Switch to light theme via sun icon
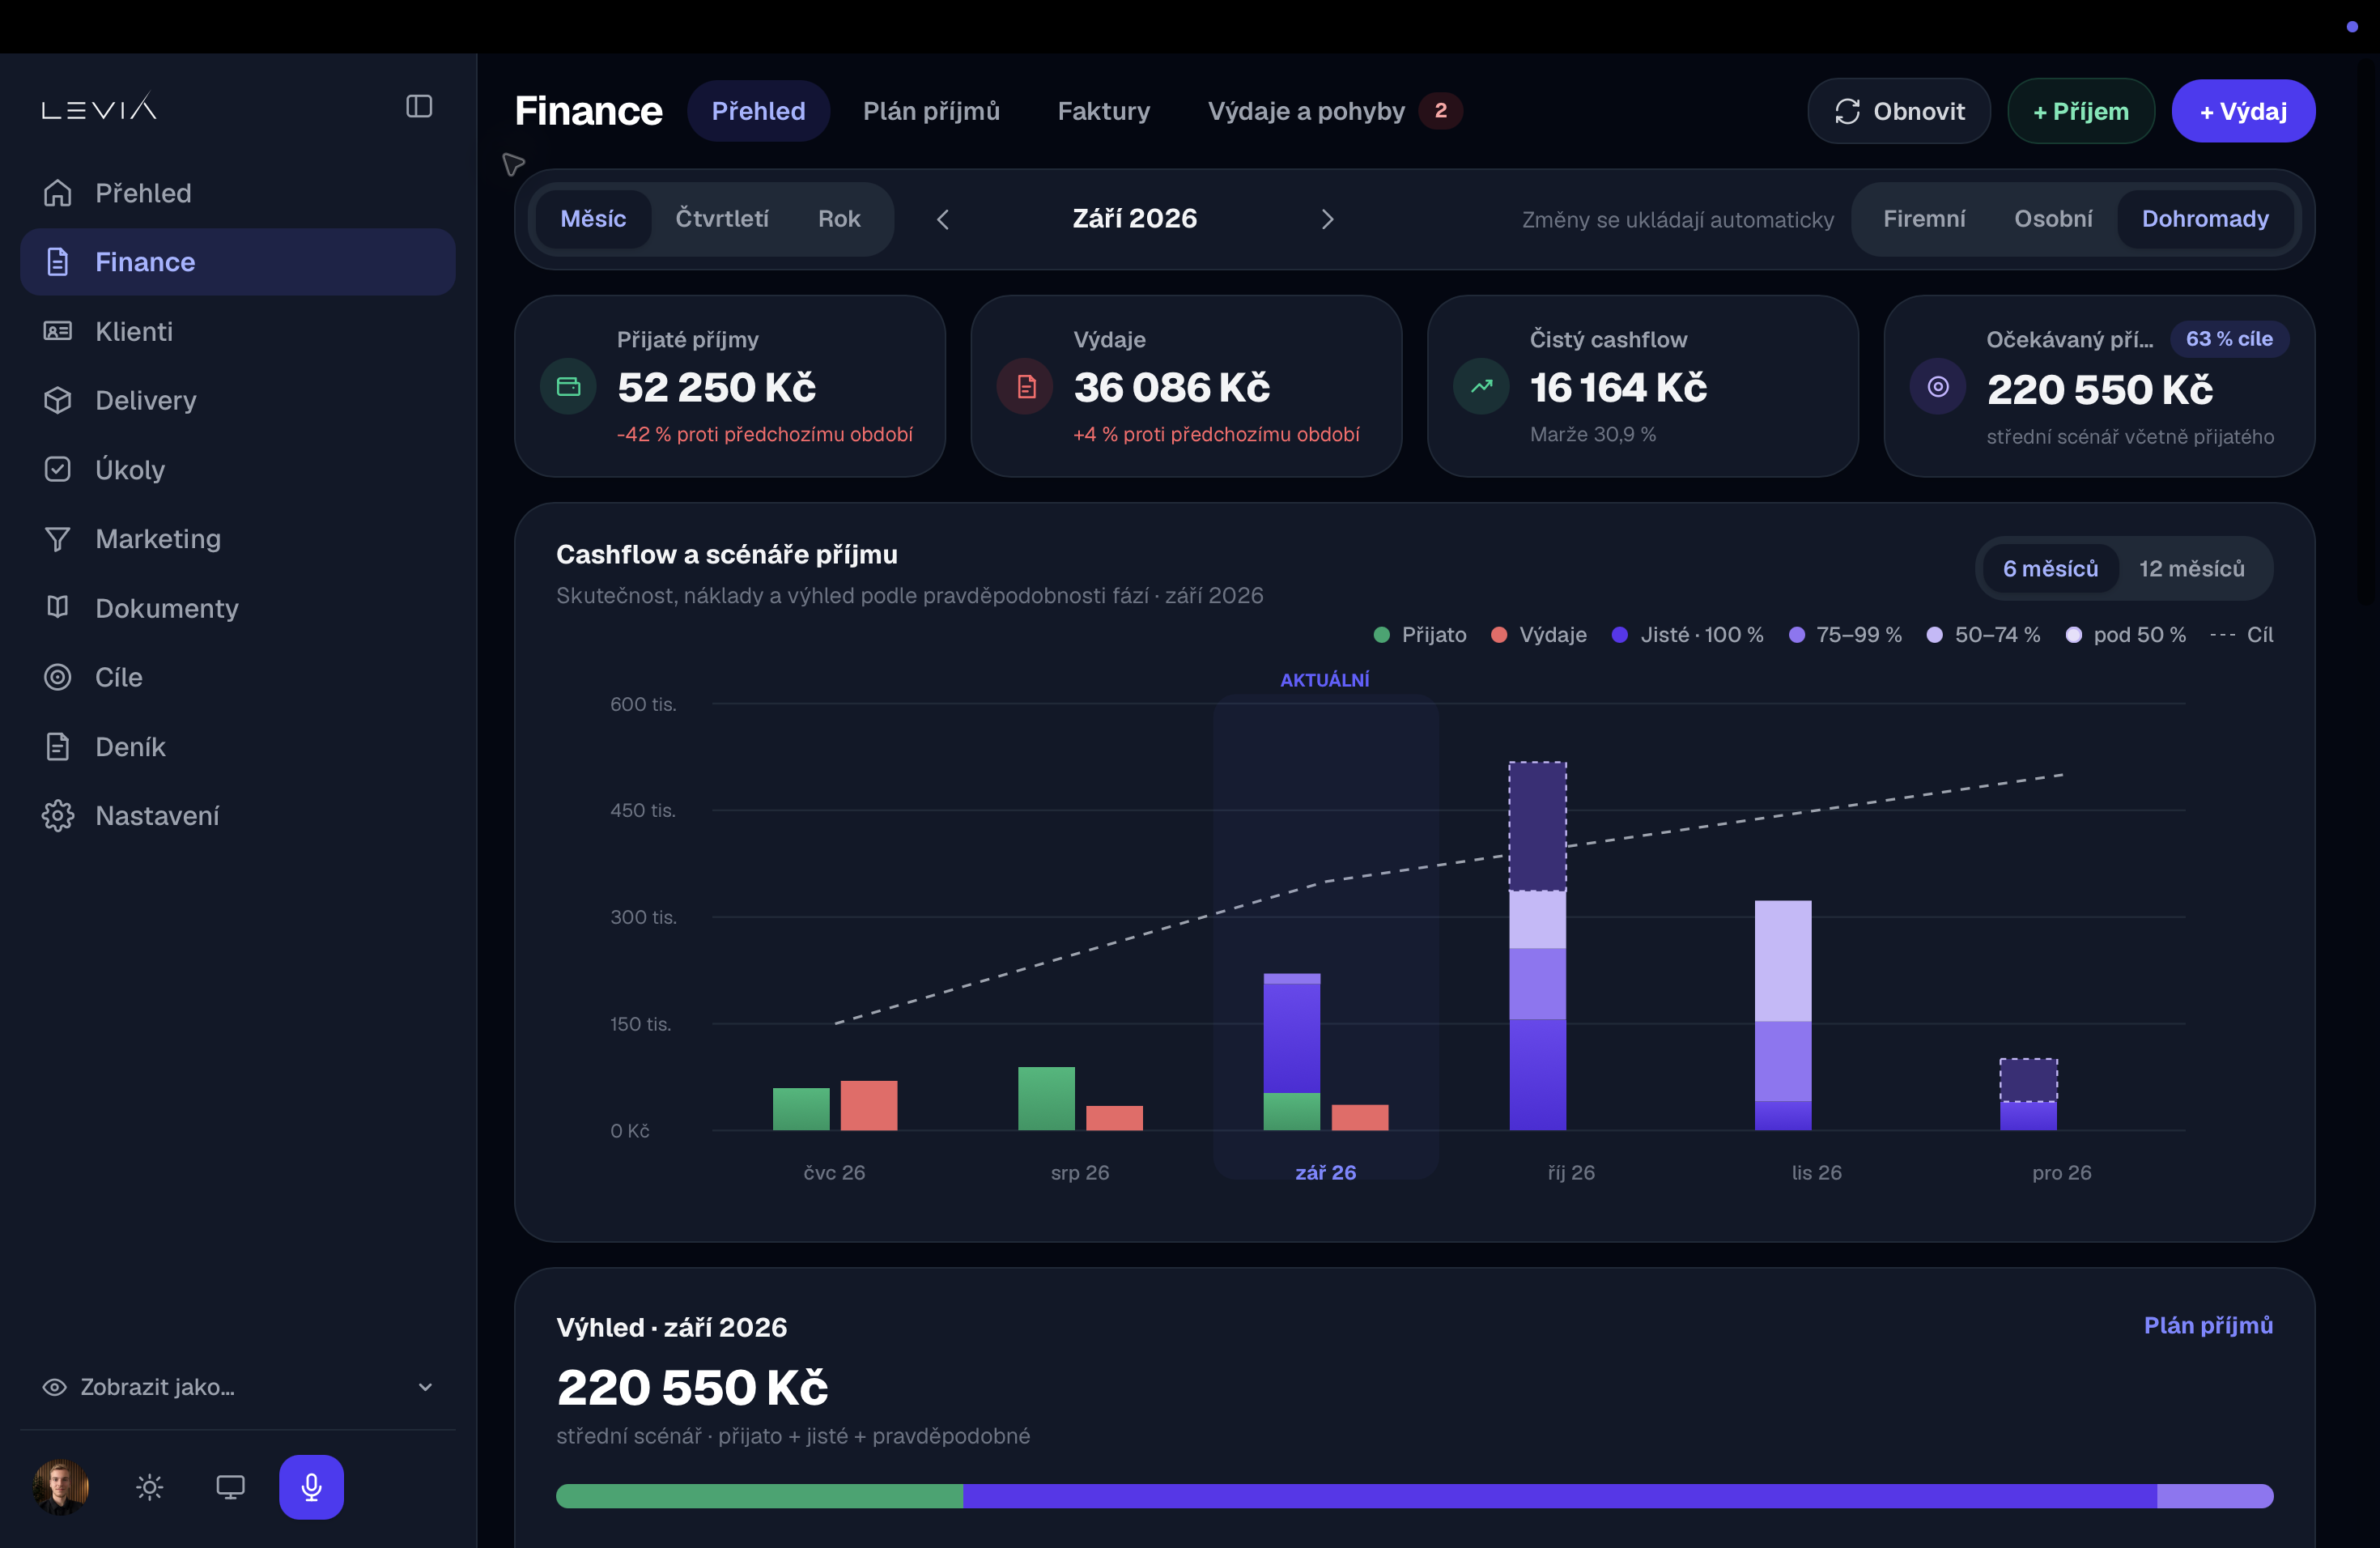Viewport: 2380px width, 1548px height. pyautogui.click(x=150, y=1487)
